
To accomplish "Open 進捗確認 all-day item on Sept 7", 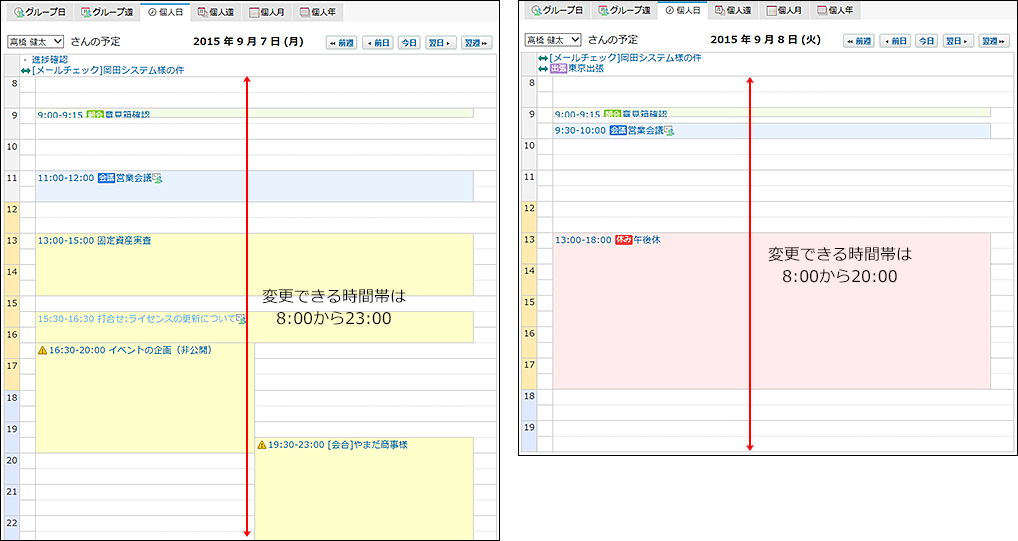I will point(50,60).
